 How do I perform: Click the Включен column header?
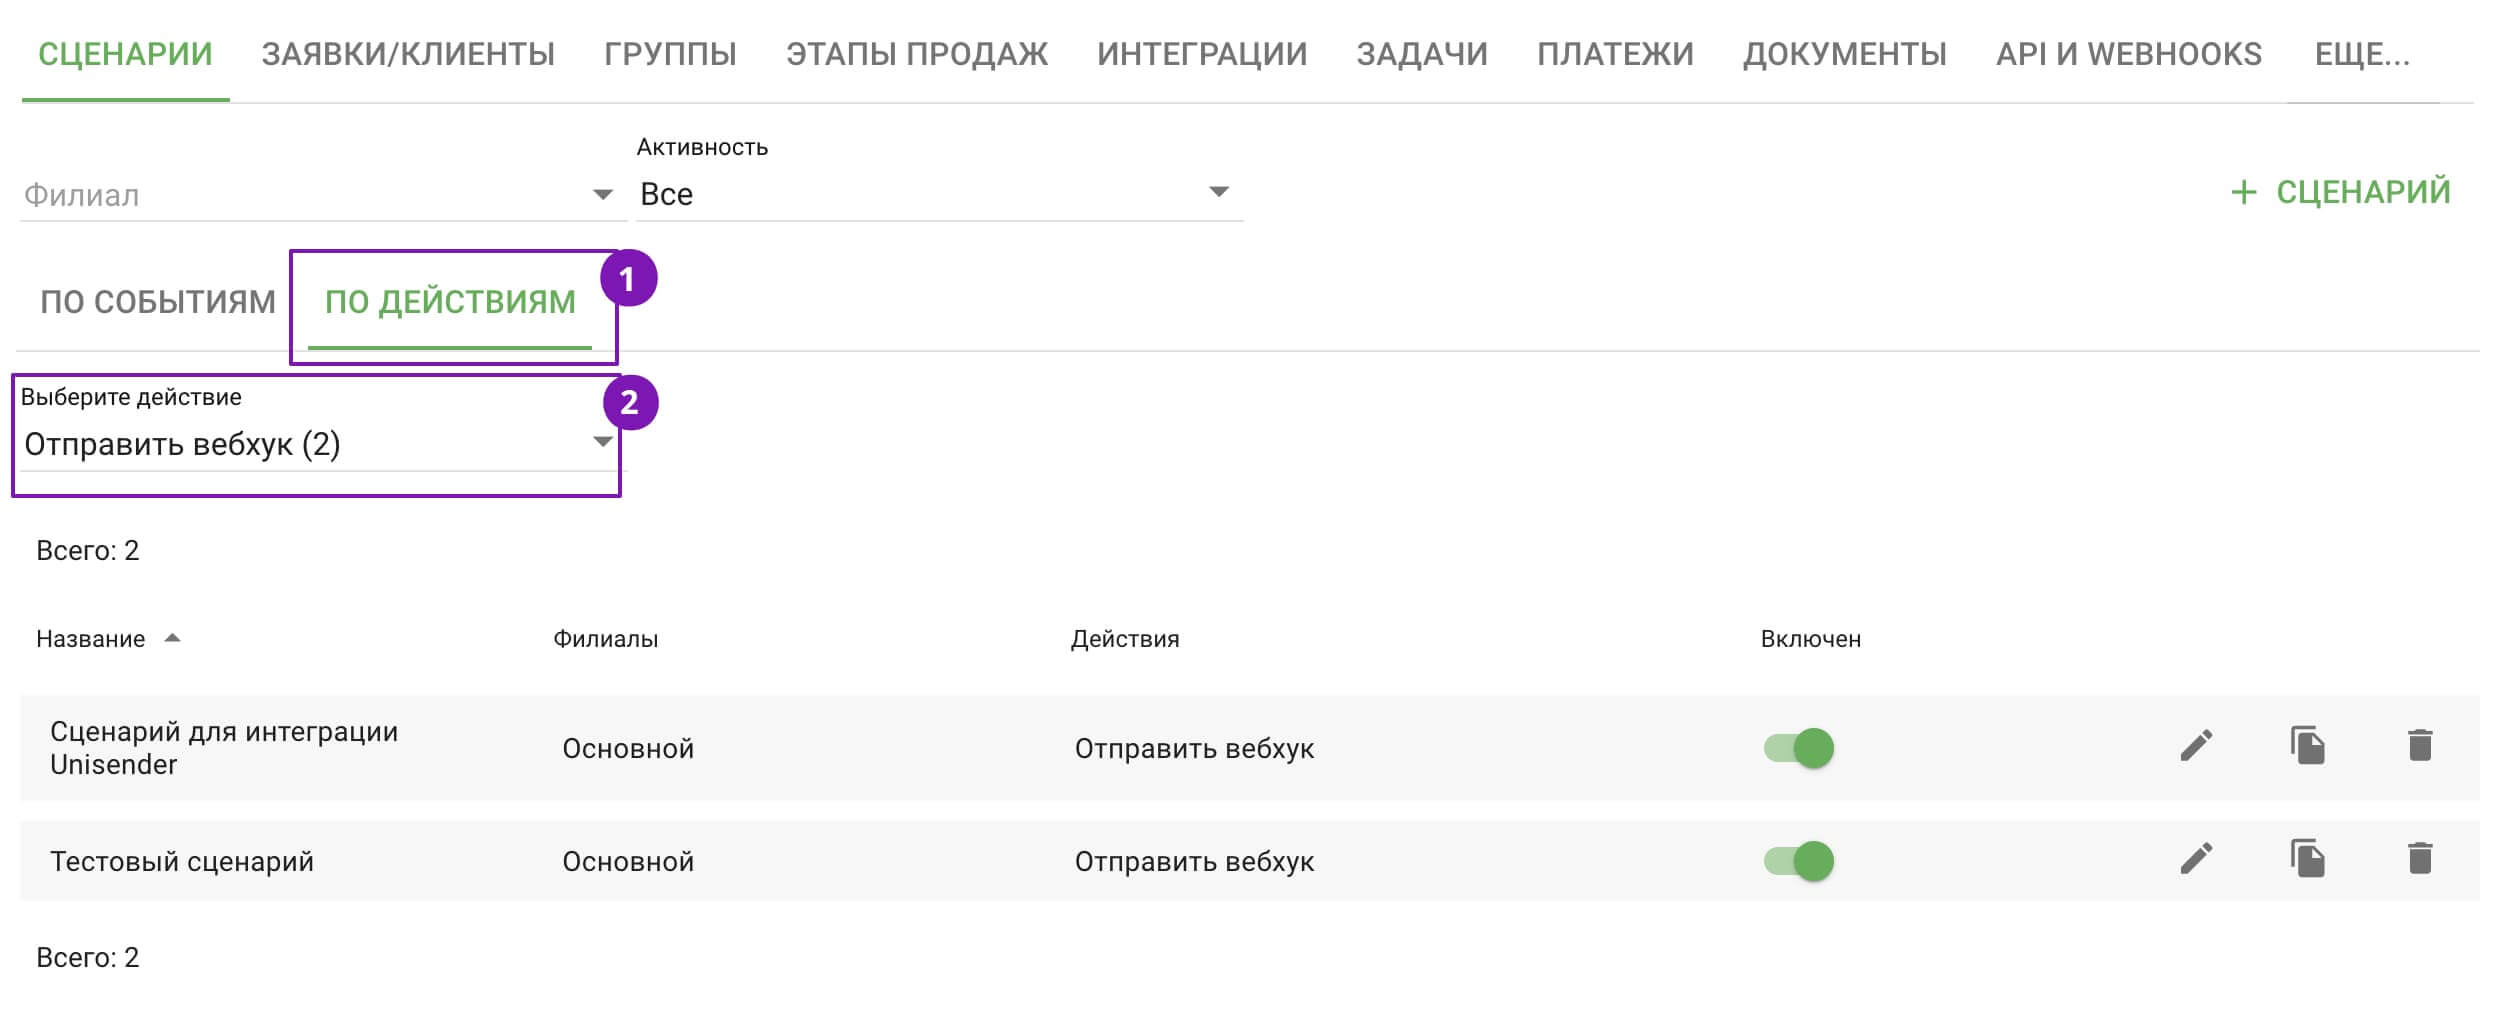tap(1811, 638)
